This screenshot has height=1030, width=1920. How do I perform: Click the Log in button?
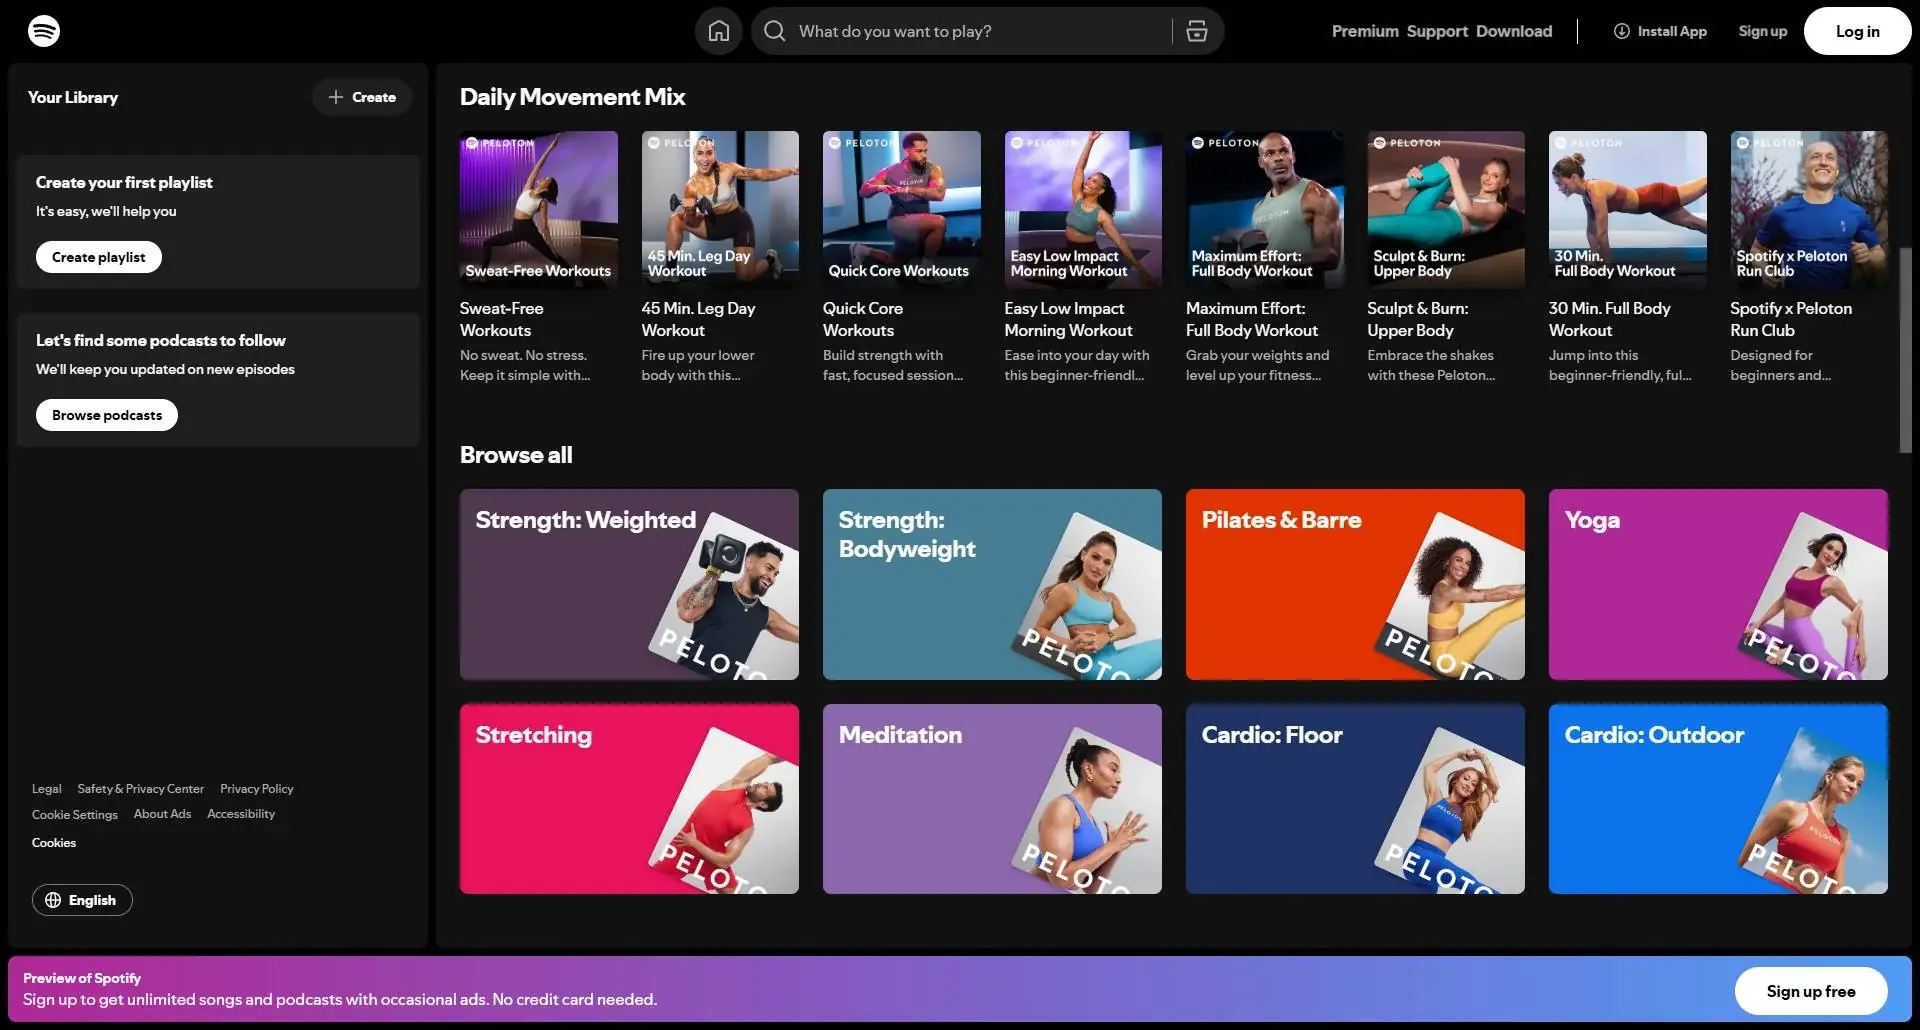pyautogui.click(x=1857, y=31)
